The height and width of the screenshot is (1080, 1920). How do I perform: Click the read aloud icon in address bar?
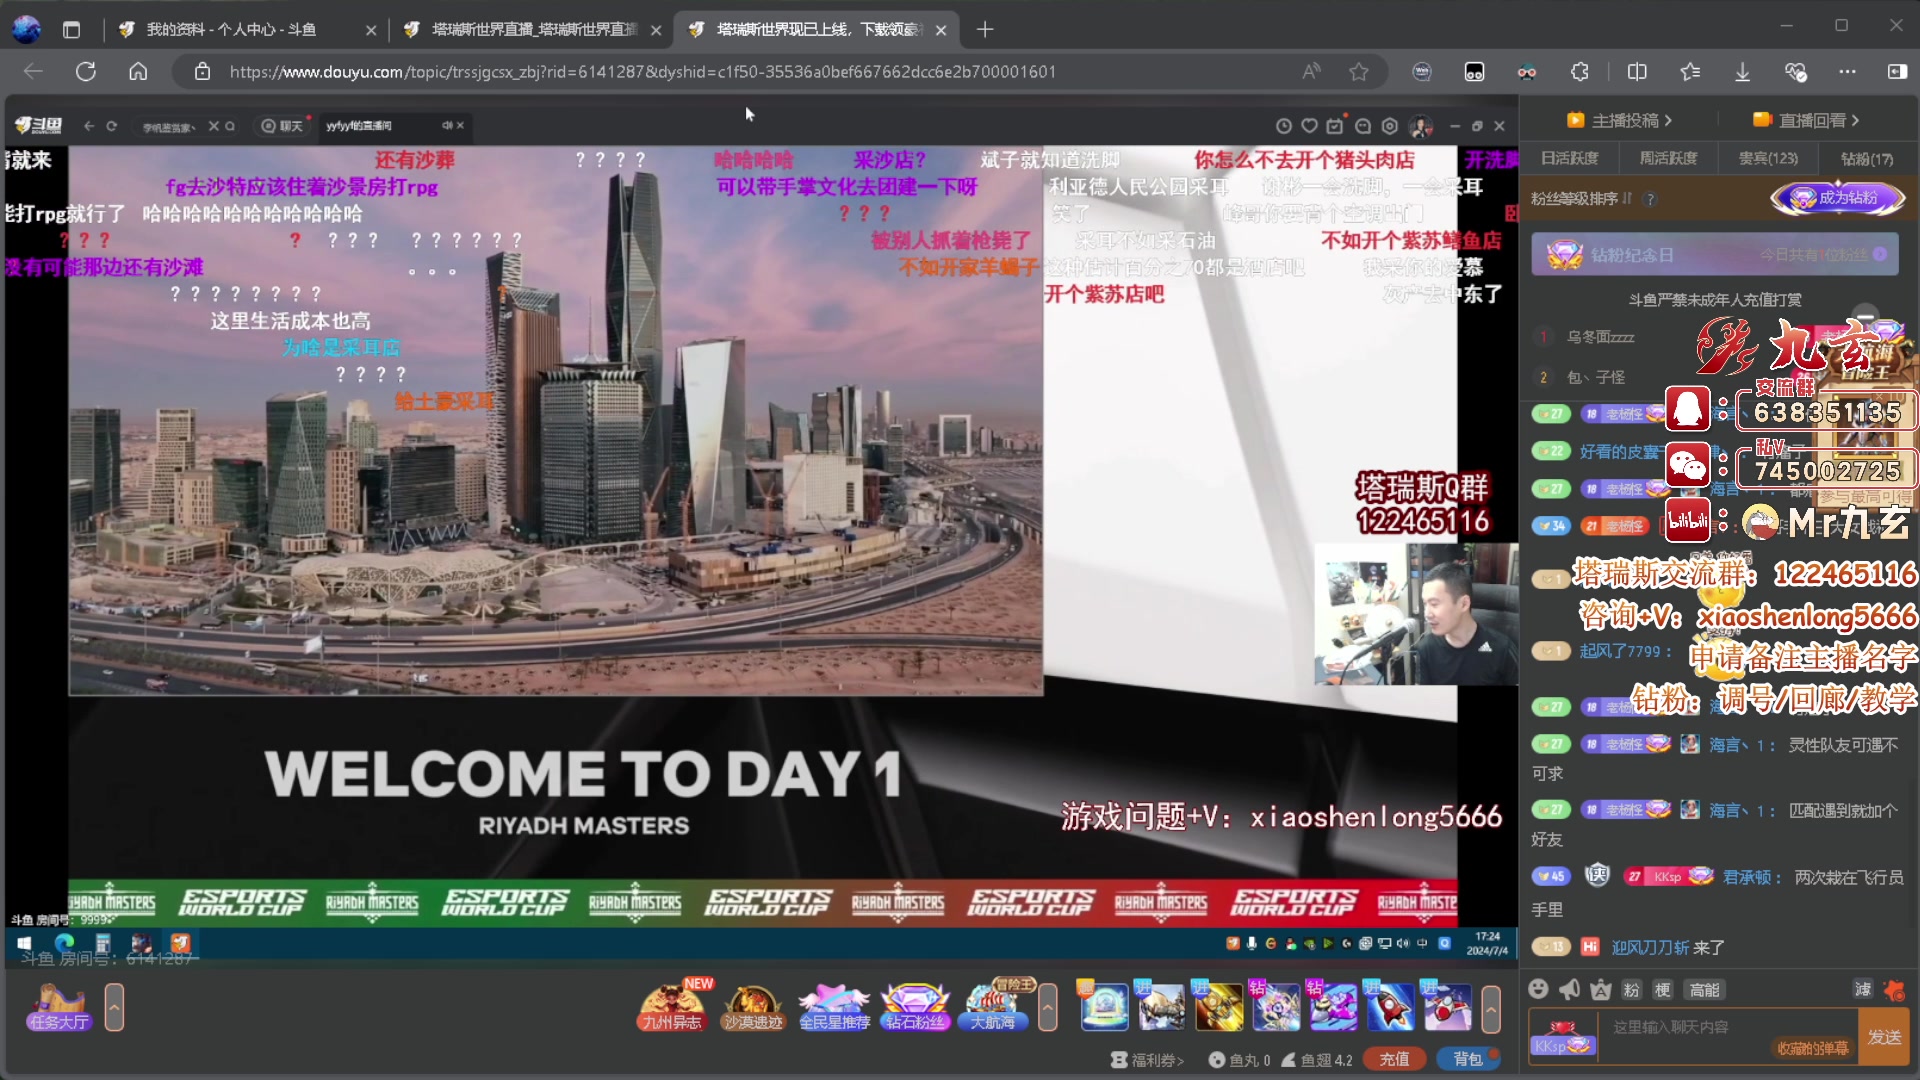click(x=1311, y=71)
